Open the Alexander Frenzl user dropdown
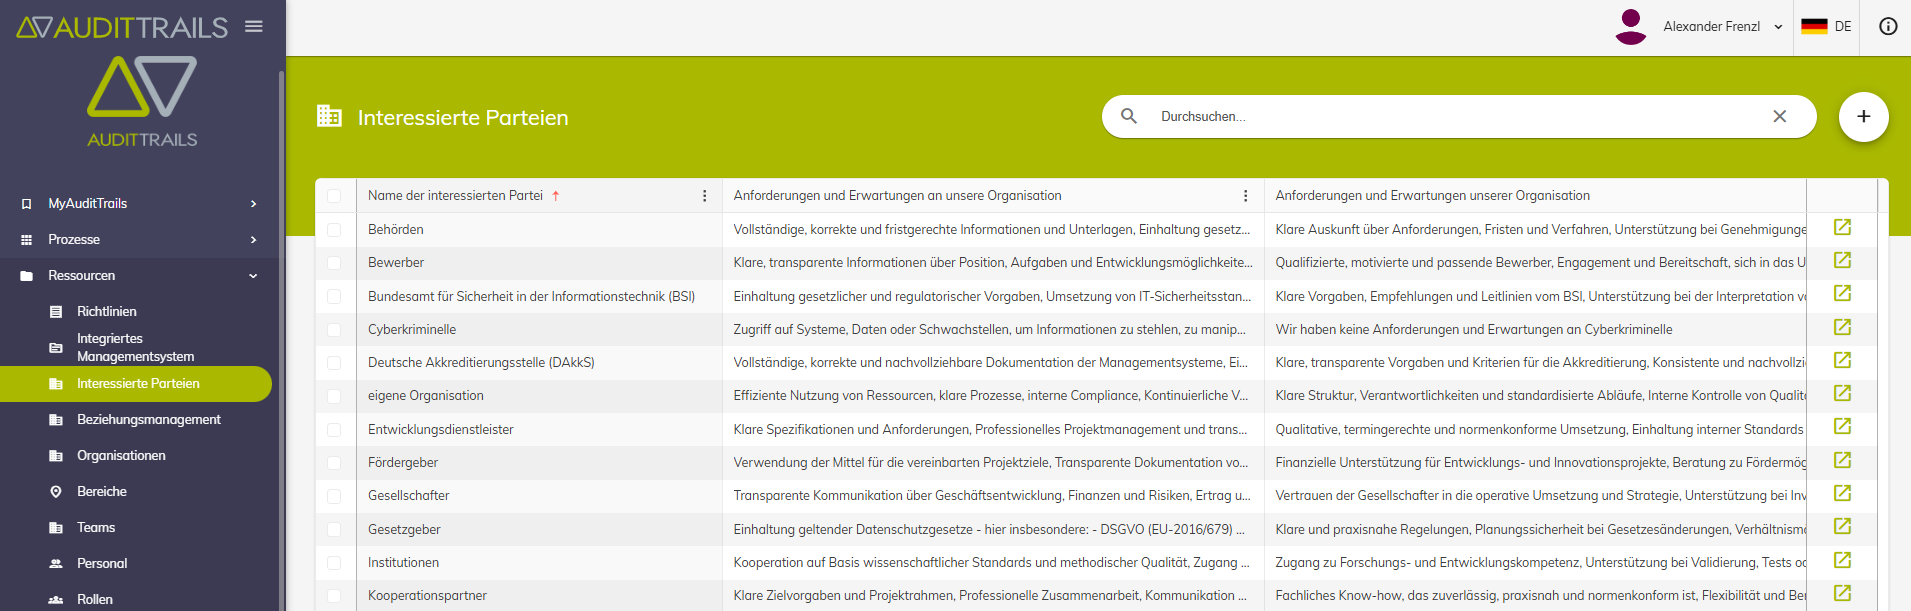 click(x=1721, y=27)
